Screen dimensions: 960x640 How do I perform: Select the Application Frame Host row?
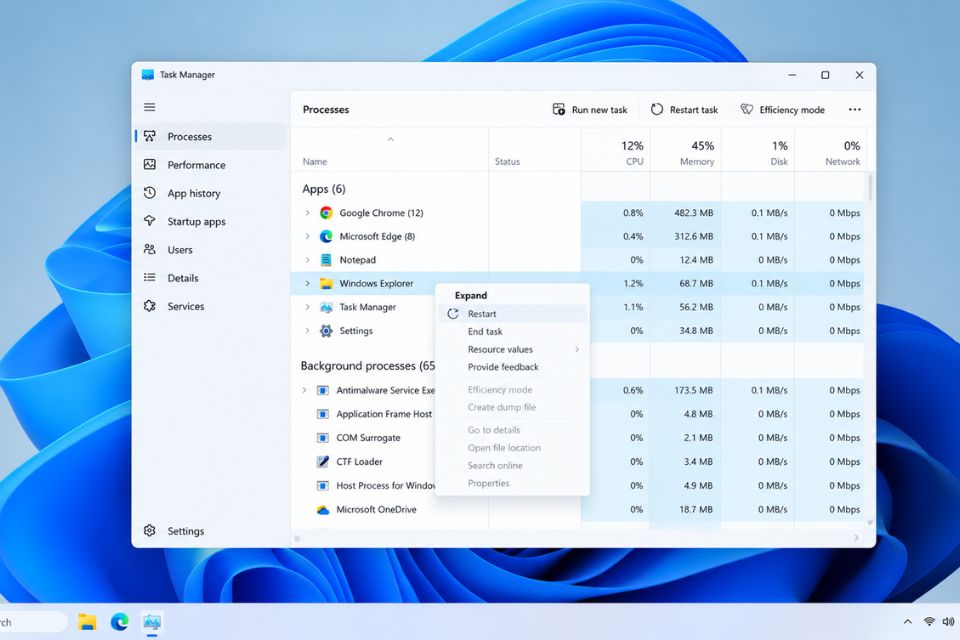pos(578,414)
